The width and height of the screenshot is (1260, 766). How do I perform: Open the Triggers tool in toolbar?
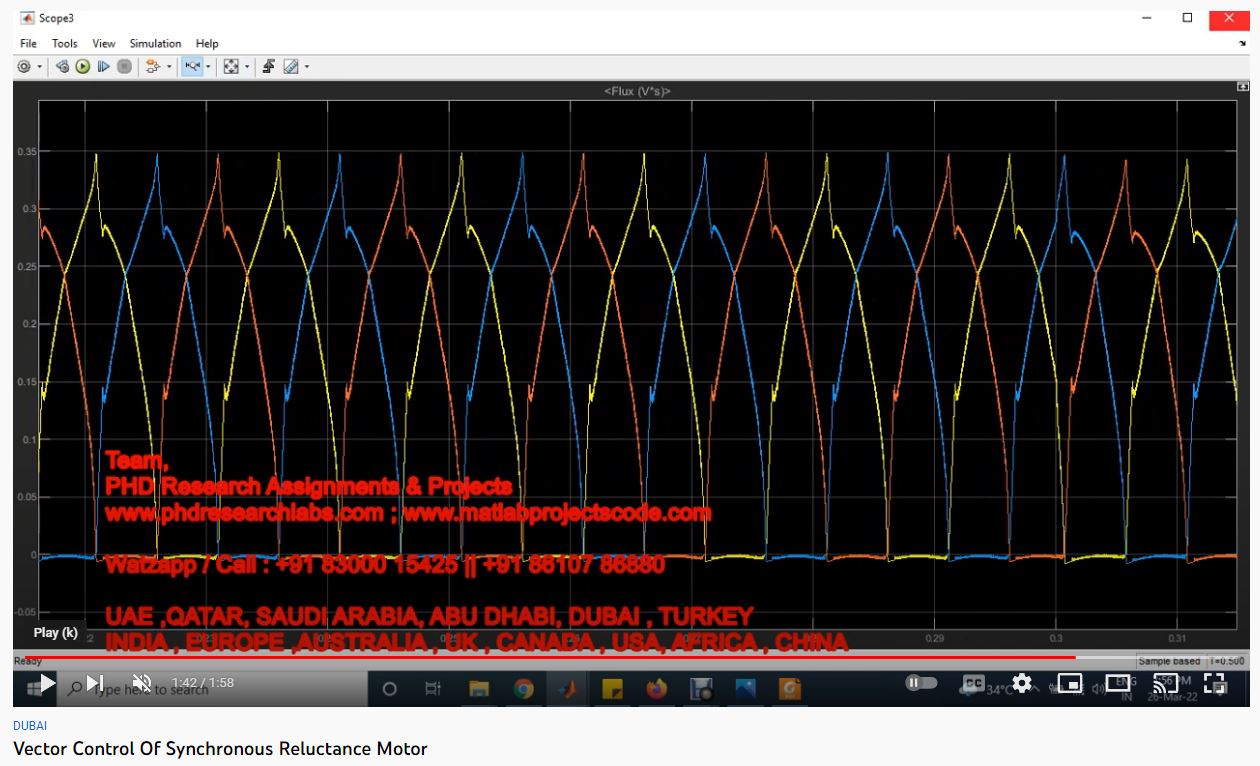(269, 67)
